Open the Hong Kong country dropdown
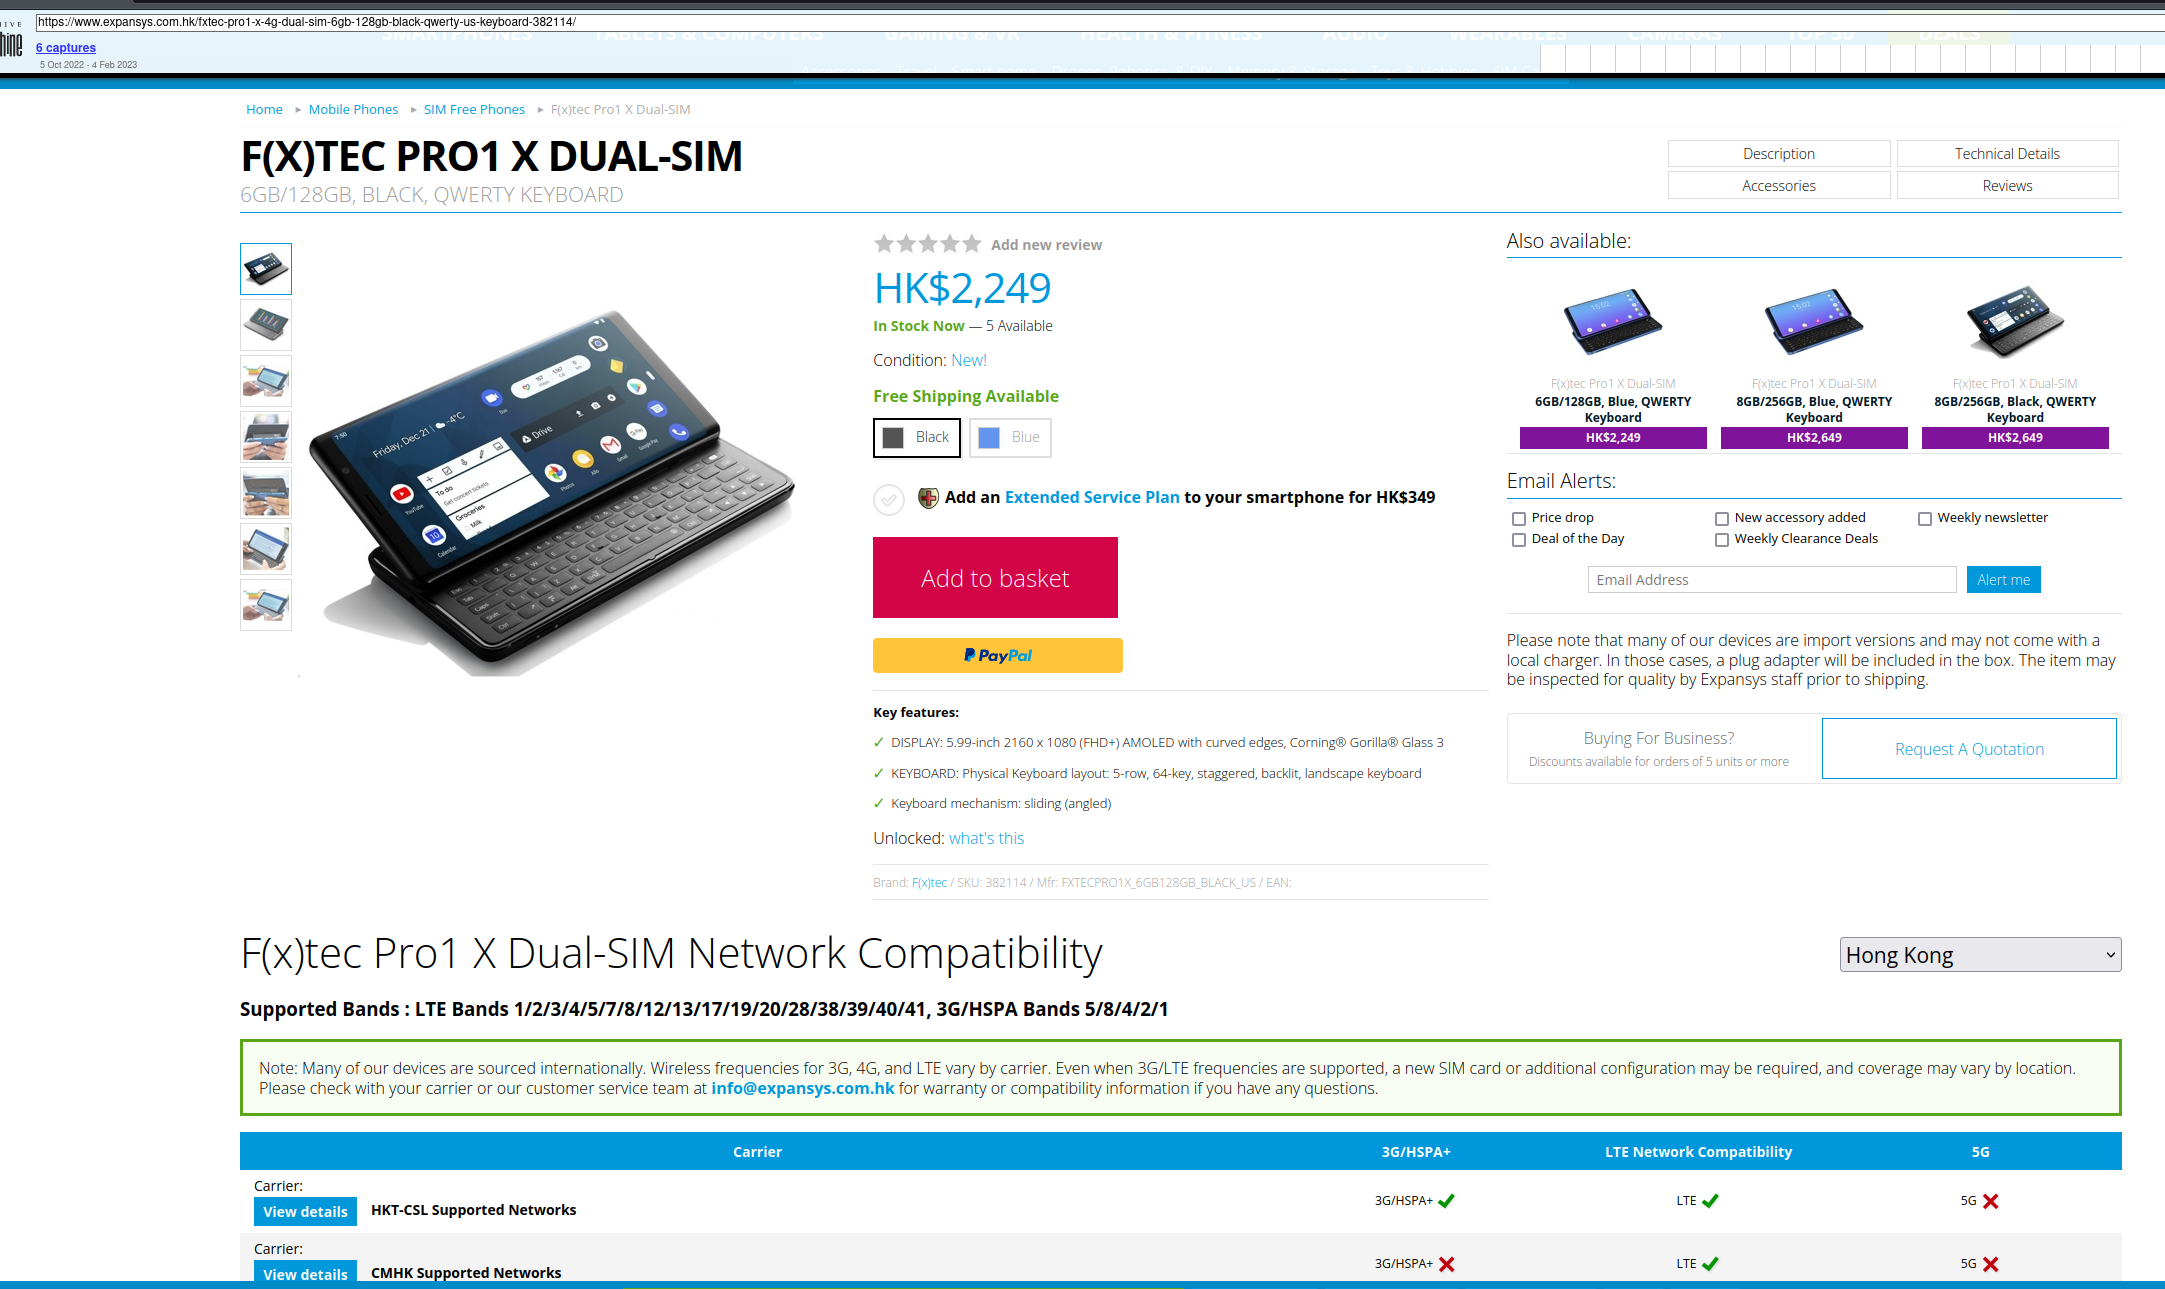This screenshot has width=2165, height=1289. coord(1980,955)
